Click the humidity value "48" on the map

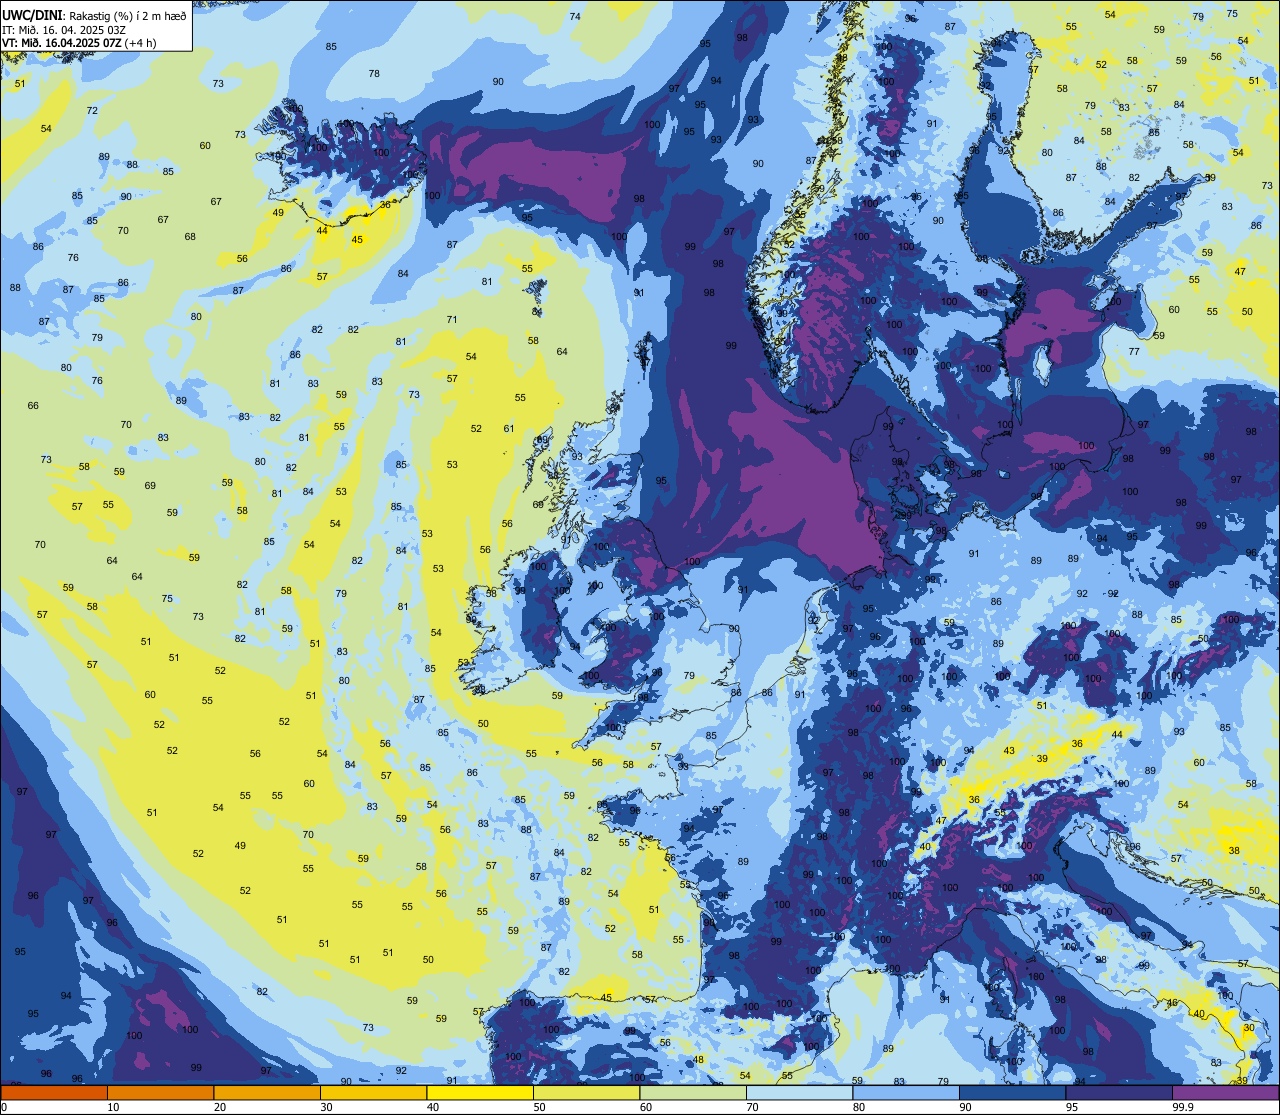(699, 1060)
